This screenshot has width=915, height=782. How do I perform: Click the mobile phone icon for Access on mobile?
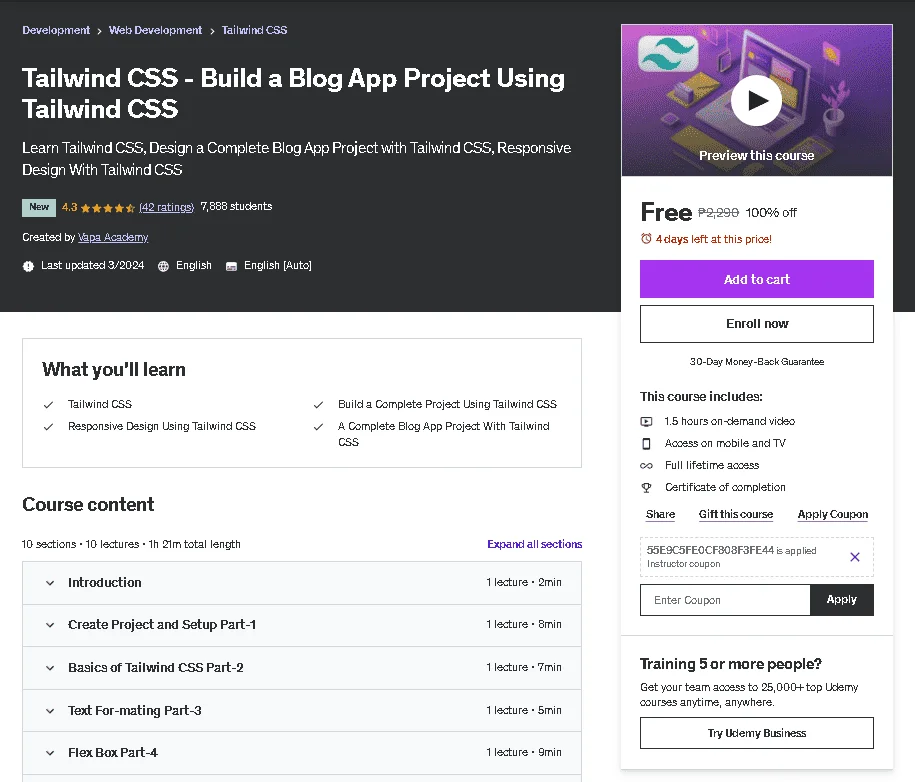pos(646,444)
